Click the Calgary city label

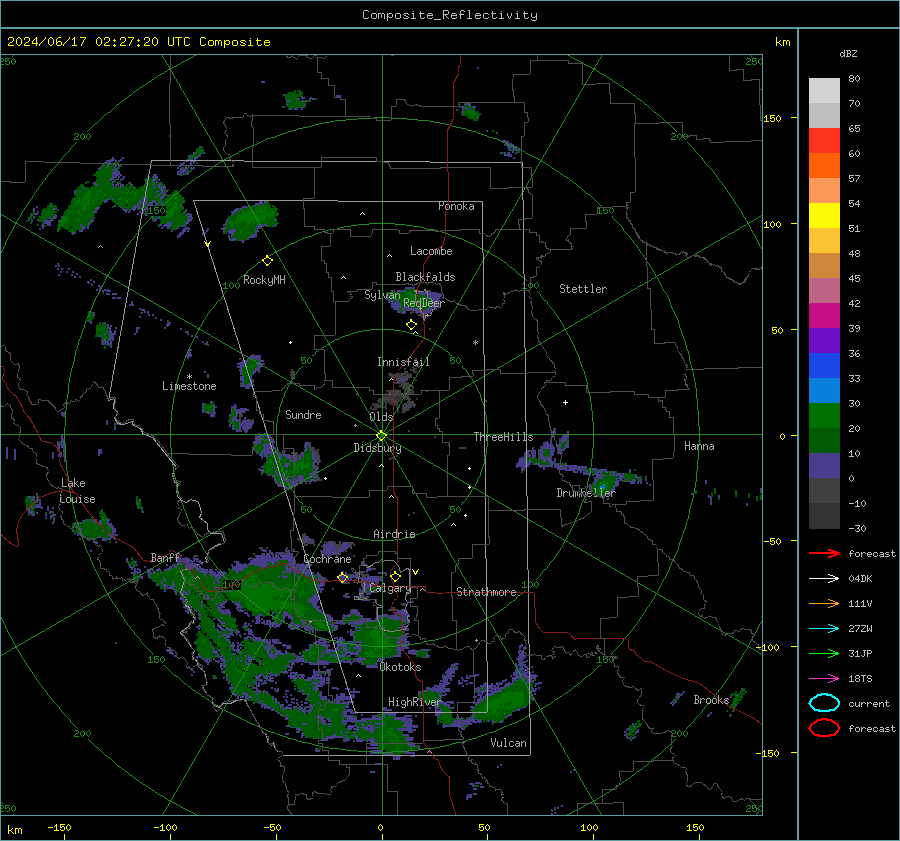(390, 588)
